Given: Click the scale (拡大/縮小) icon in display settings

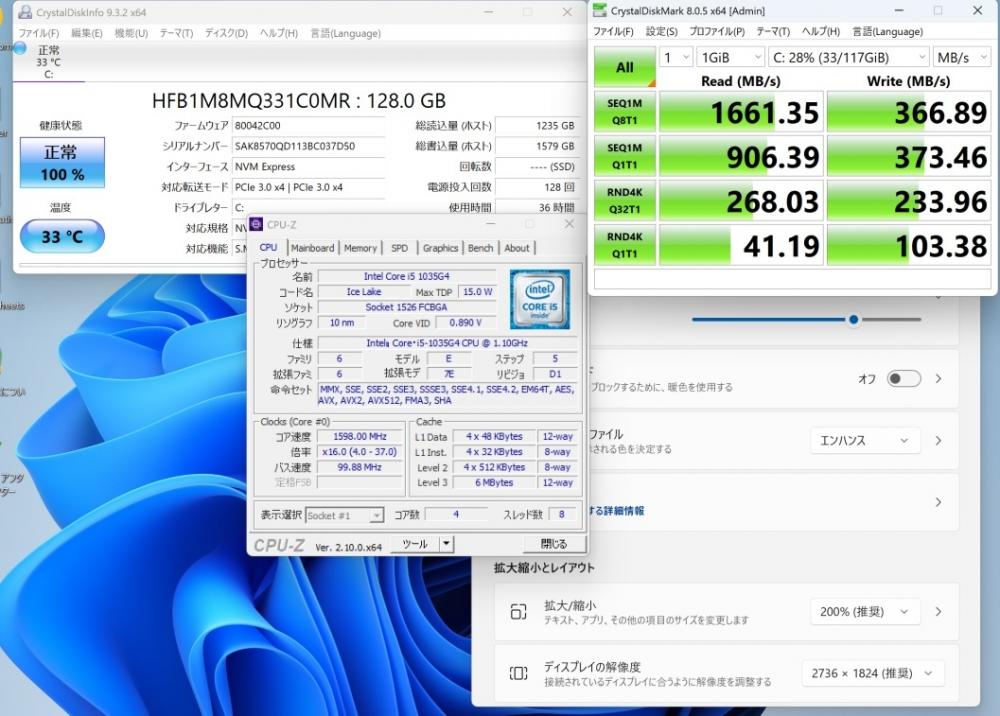Looking at the screenshot, I should click(518, 612).
